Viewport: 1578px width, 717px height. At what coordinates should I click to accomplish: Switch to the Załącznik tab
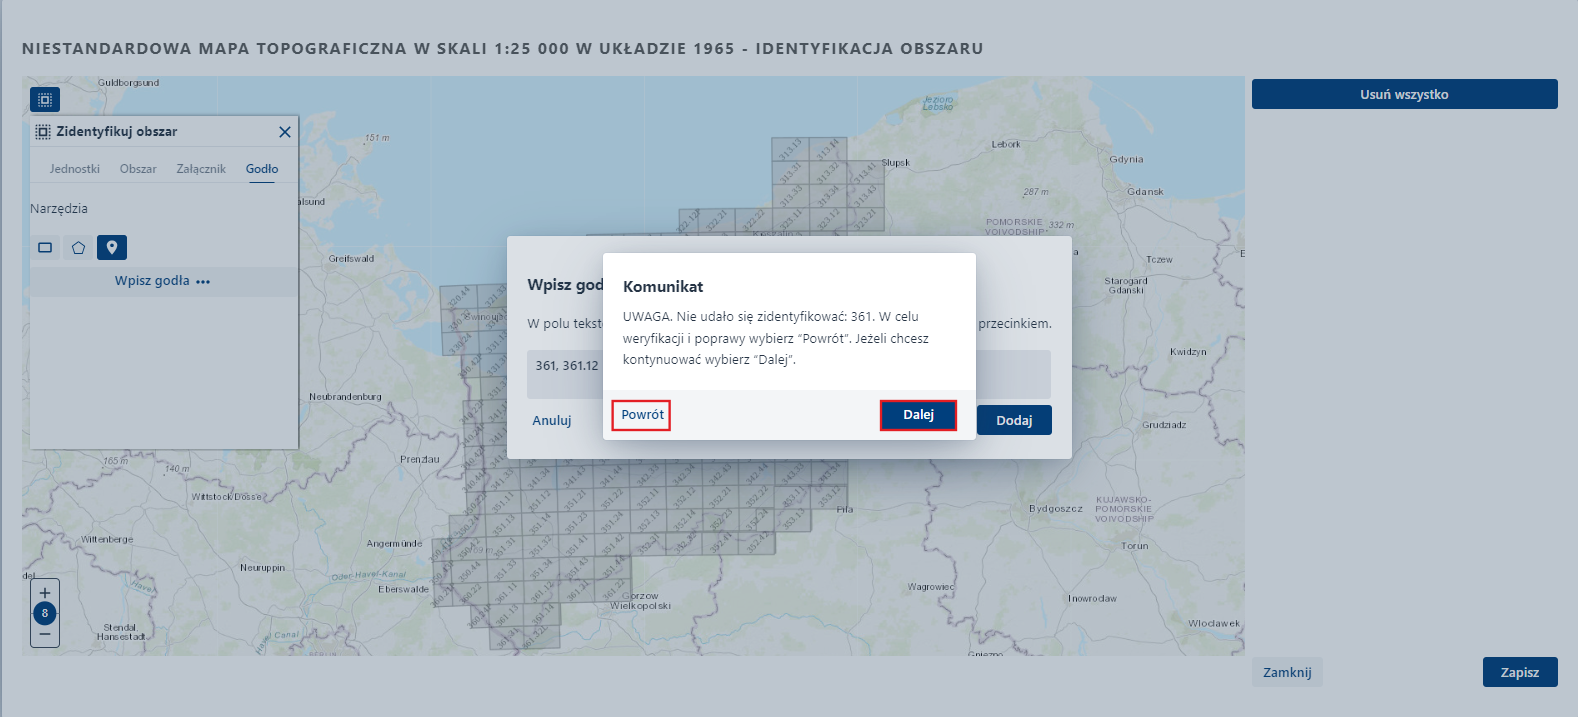pos(201,169)
